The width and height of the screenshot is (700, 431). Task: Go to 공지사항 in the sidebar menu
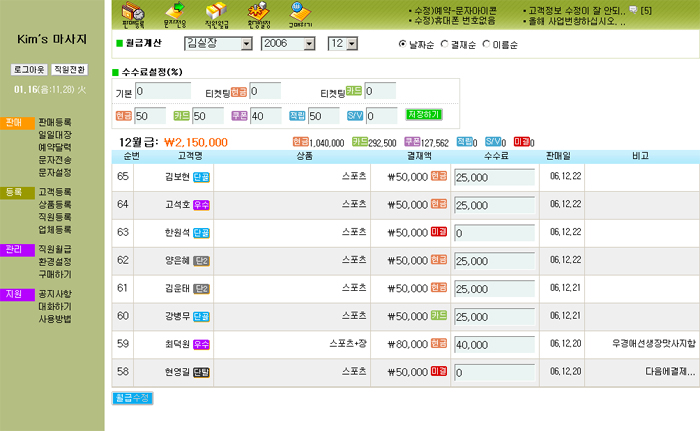(54, 295)
